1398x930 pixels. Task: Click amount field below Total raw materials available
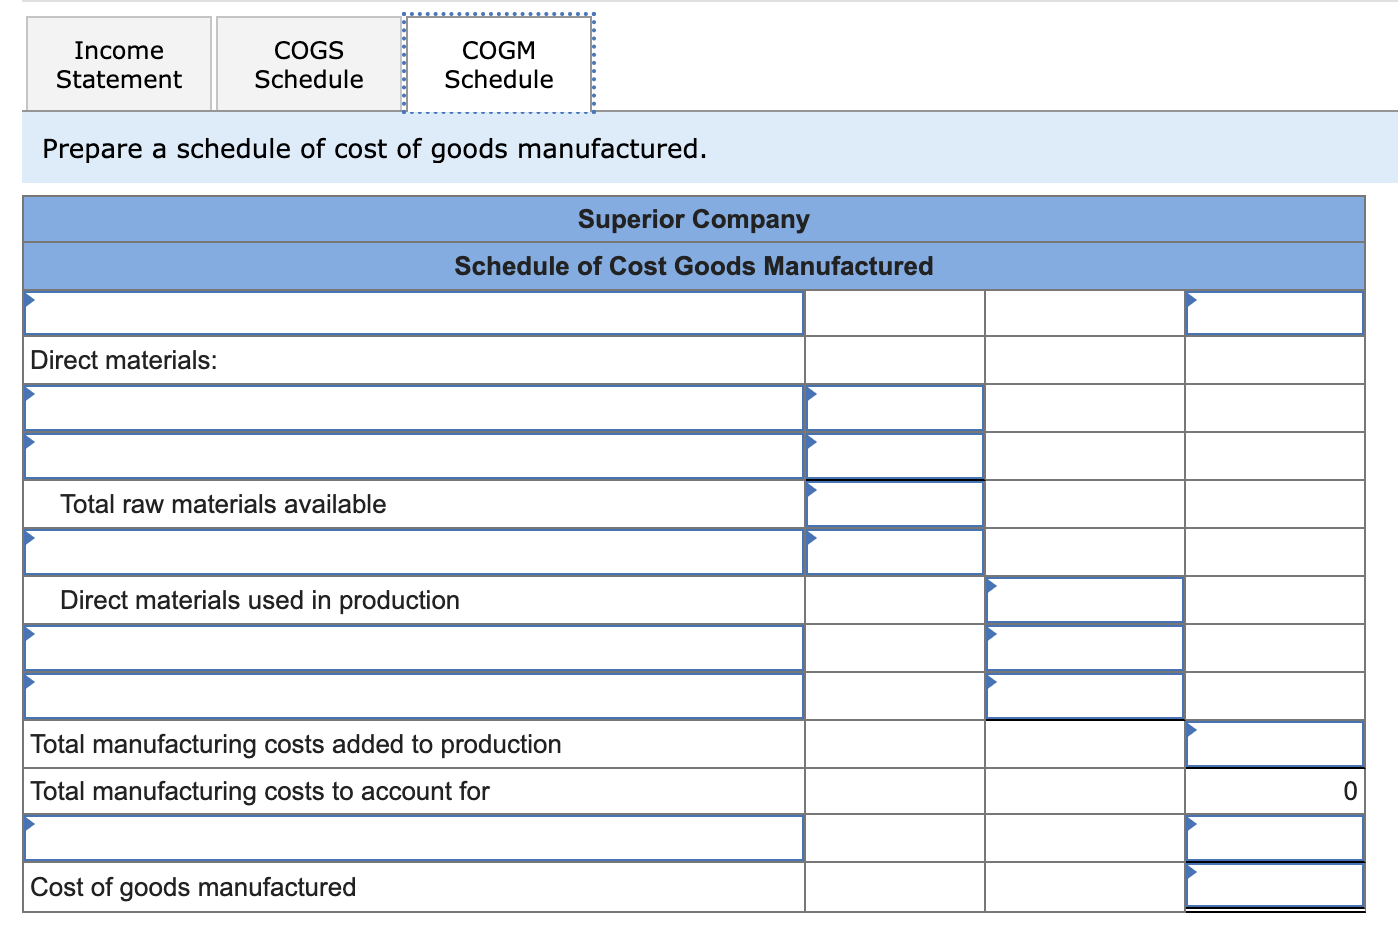[x=895, y=552]
